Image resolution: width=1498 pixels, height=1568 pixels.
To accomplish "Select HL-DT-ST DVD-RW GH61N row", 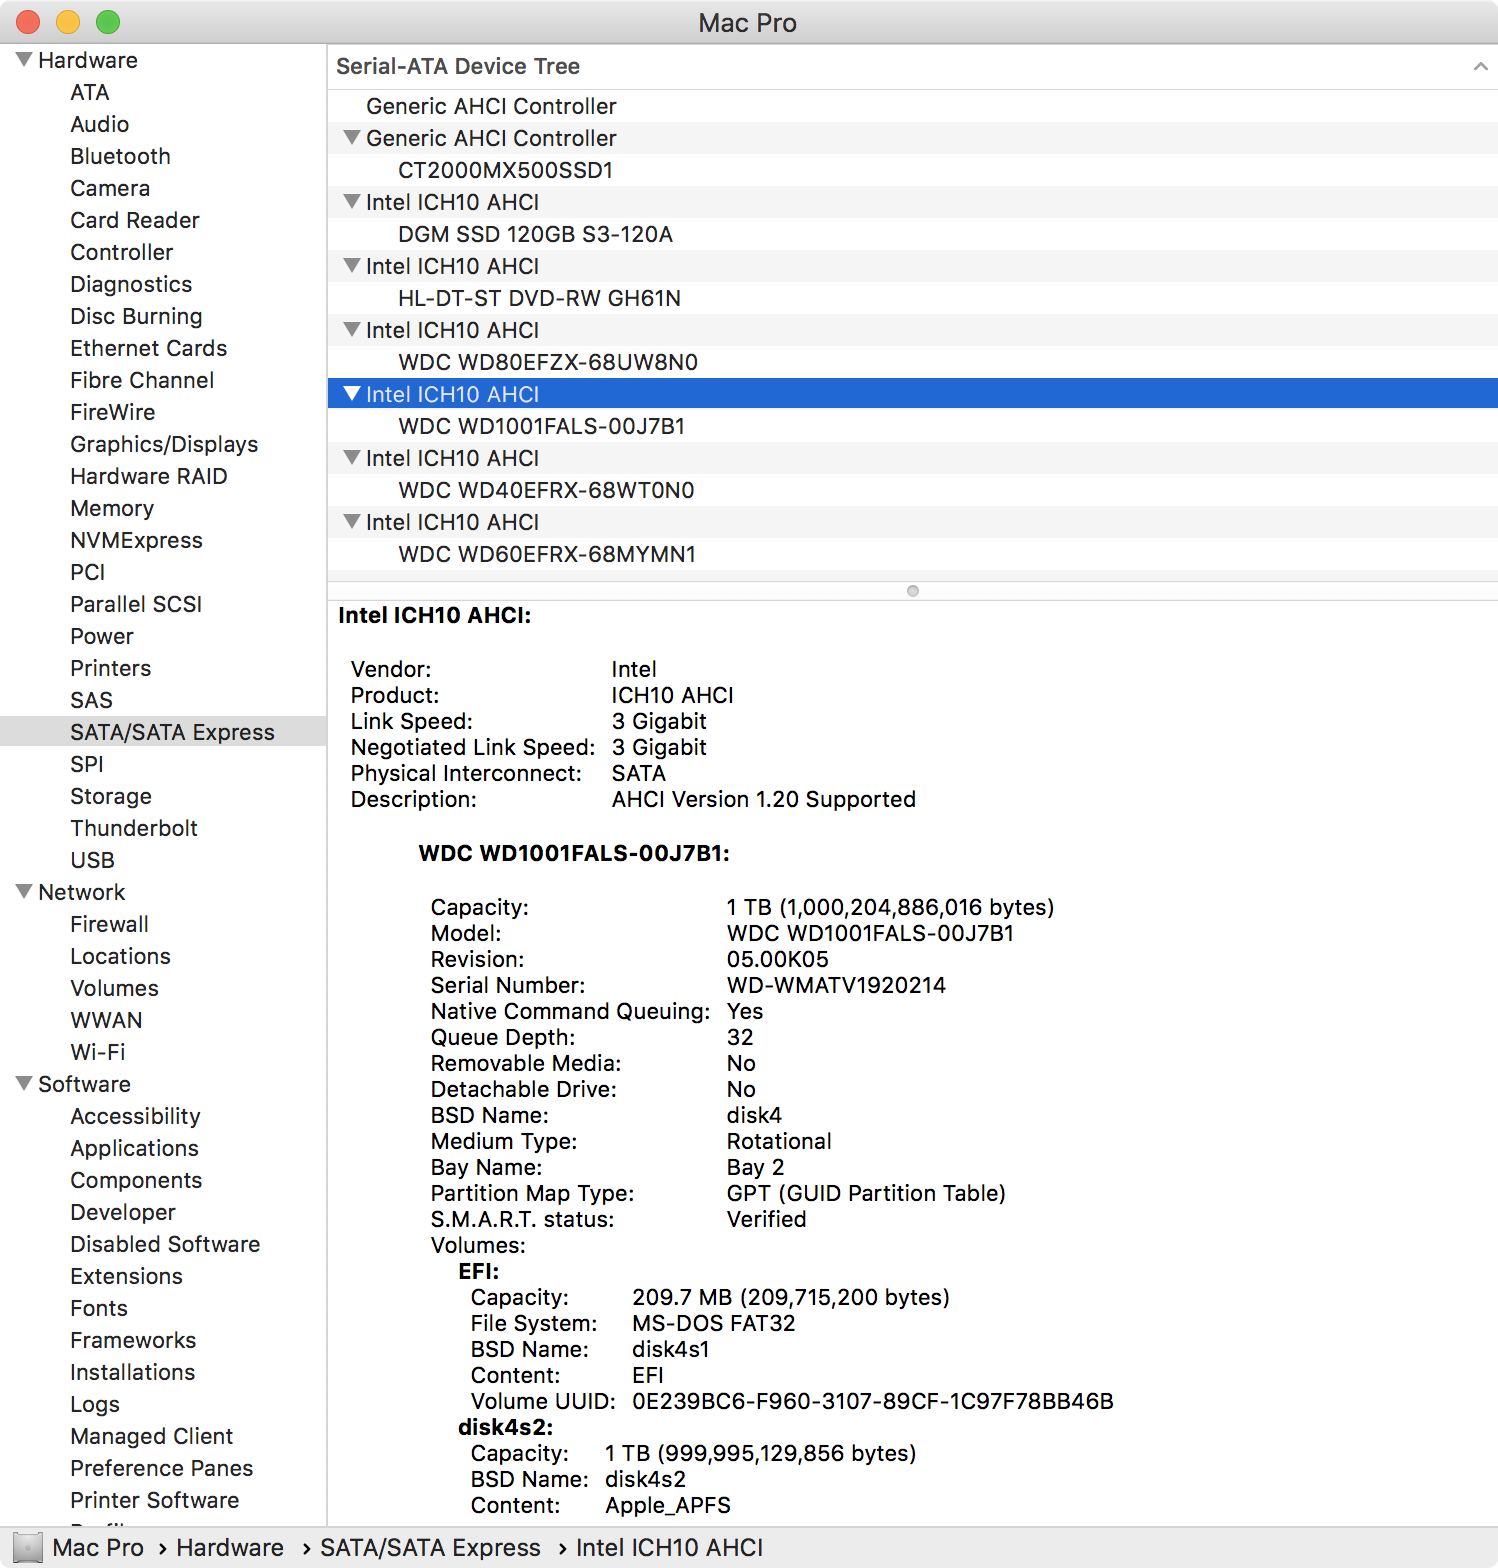I will (x=913, y=298).
